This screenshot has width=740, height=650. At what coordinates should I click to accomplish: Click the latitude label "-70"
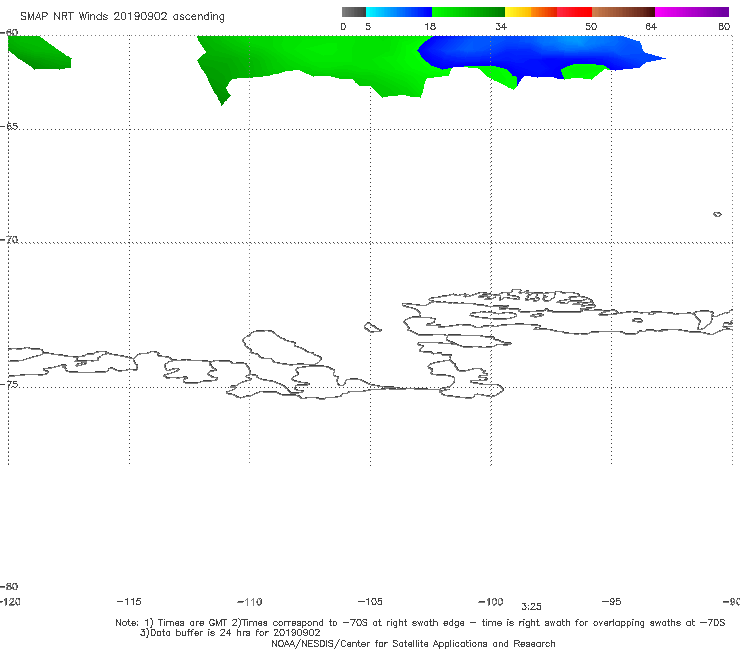pos(9,240)
